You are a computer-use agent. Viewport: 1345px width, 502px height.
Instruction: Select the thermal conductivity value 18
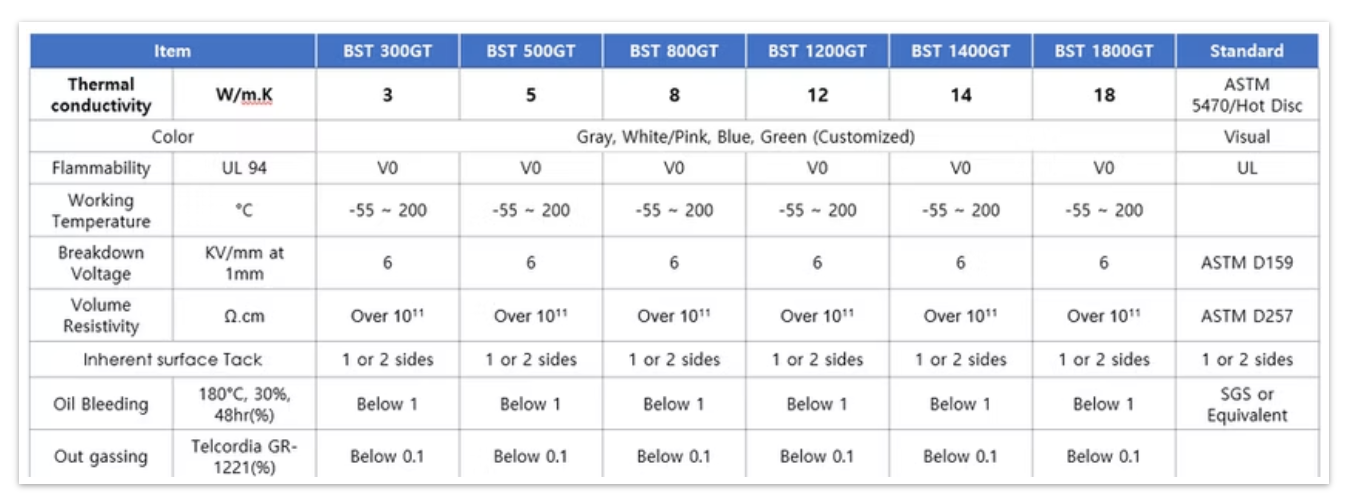[x=1103, y=95]
